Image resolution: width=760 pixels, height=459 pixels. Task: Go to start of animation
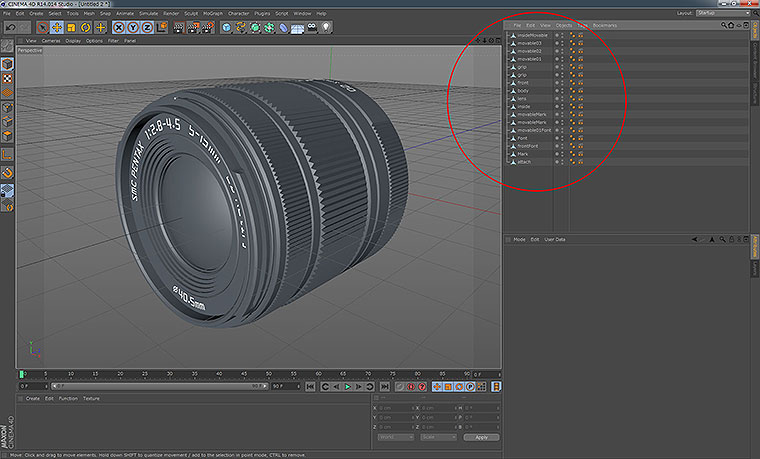tap(310, 387)
